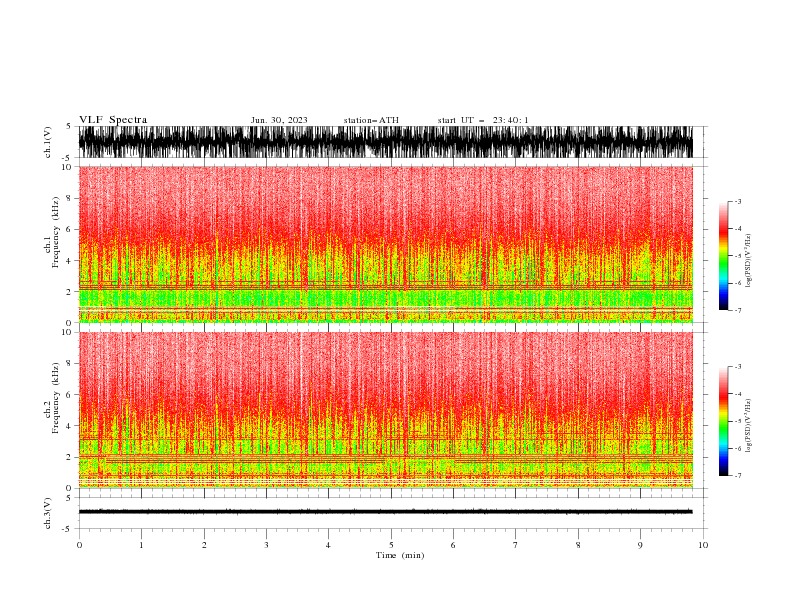The width and height of the screenshot is (792, 612).
Task: Click the ch.2 spectrogram panel
Action: 386,410
